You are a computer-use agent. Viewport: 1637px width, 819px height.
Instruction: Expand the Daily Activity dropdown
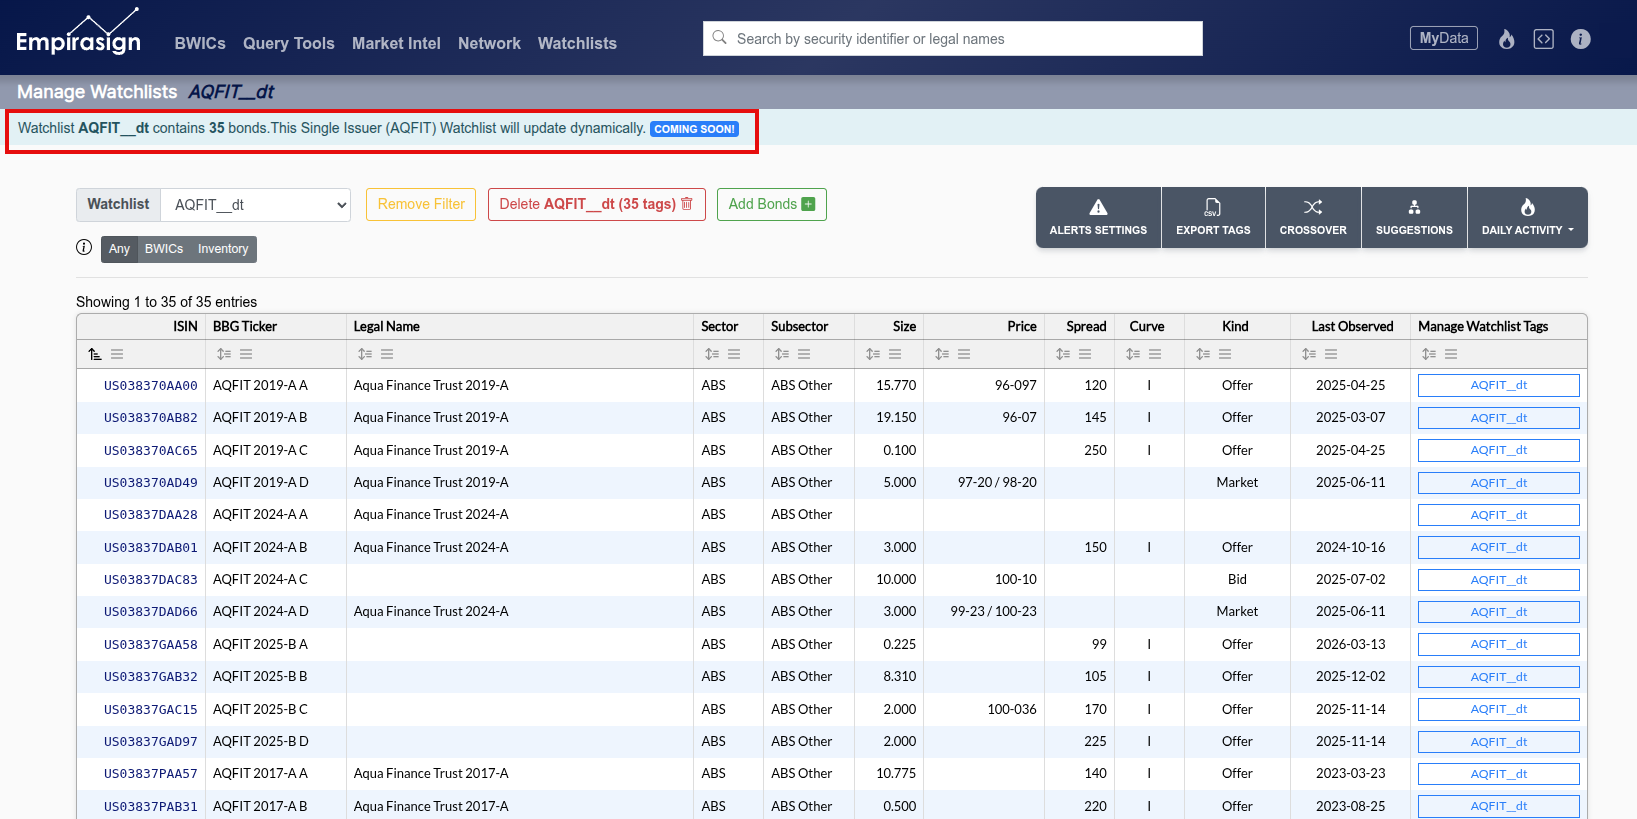pyautogui.click(x=1527, y=217)
